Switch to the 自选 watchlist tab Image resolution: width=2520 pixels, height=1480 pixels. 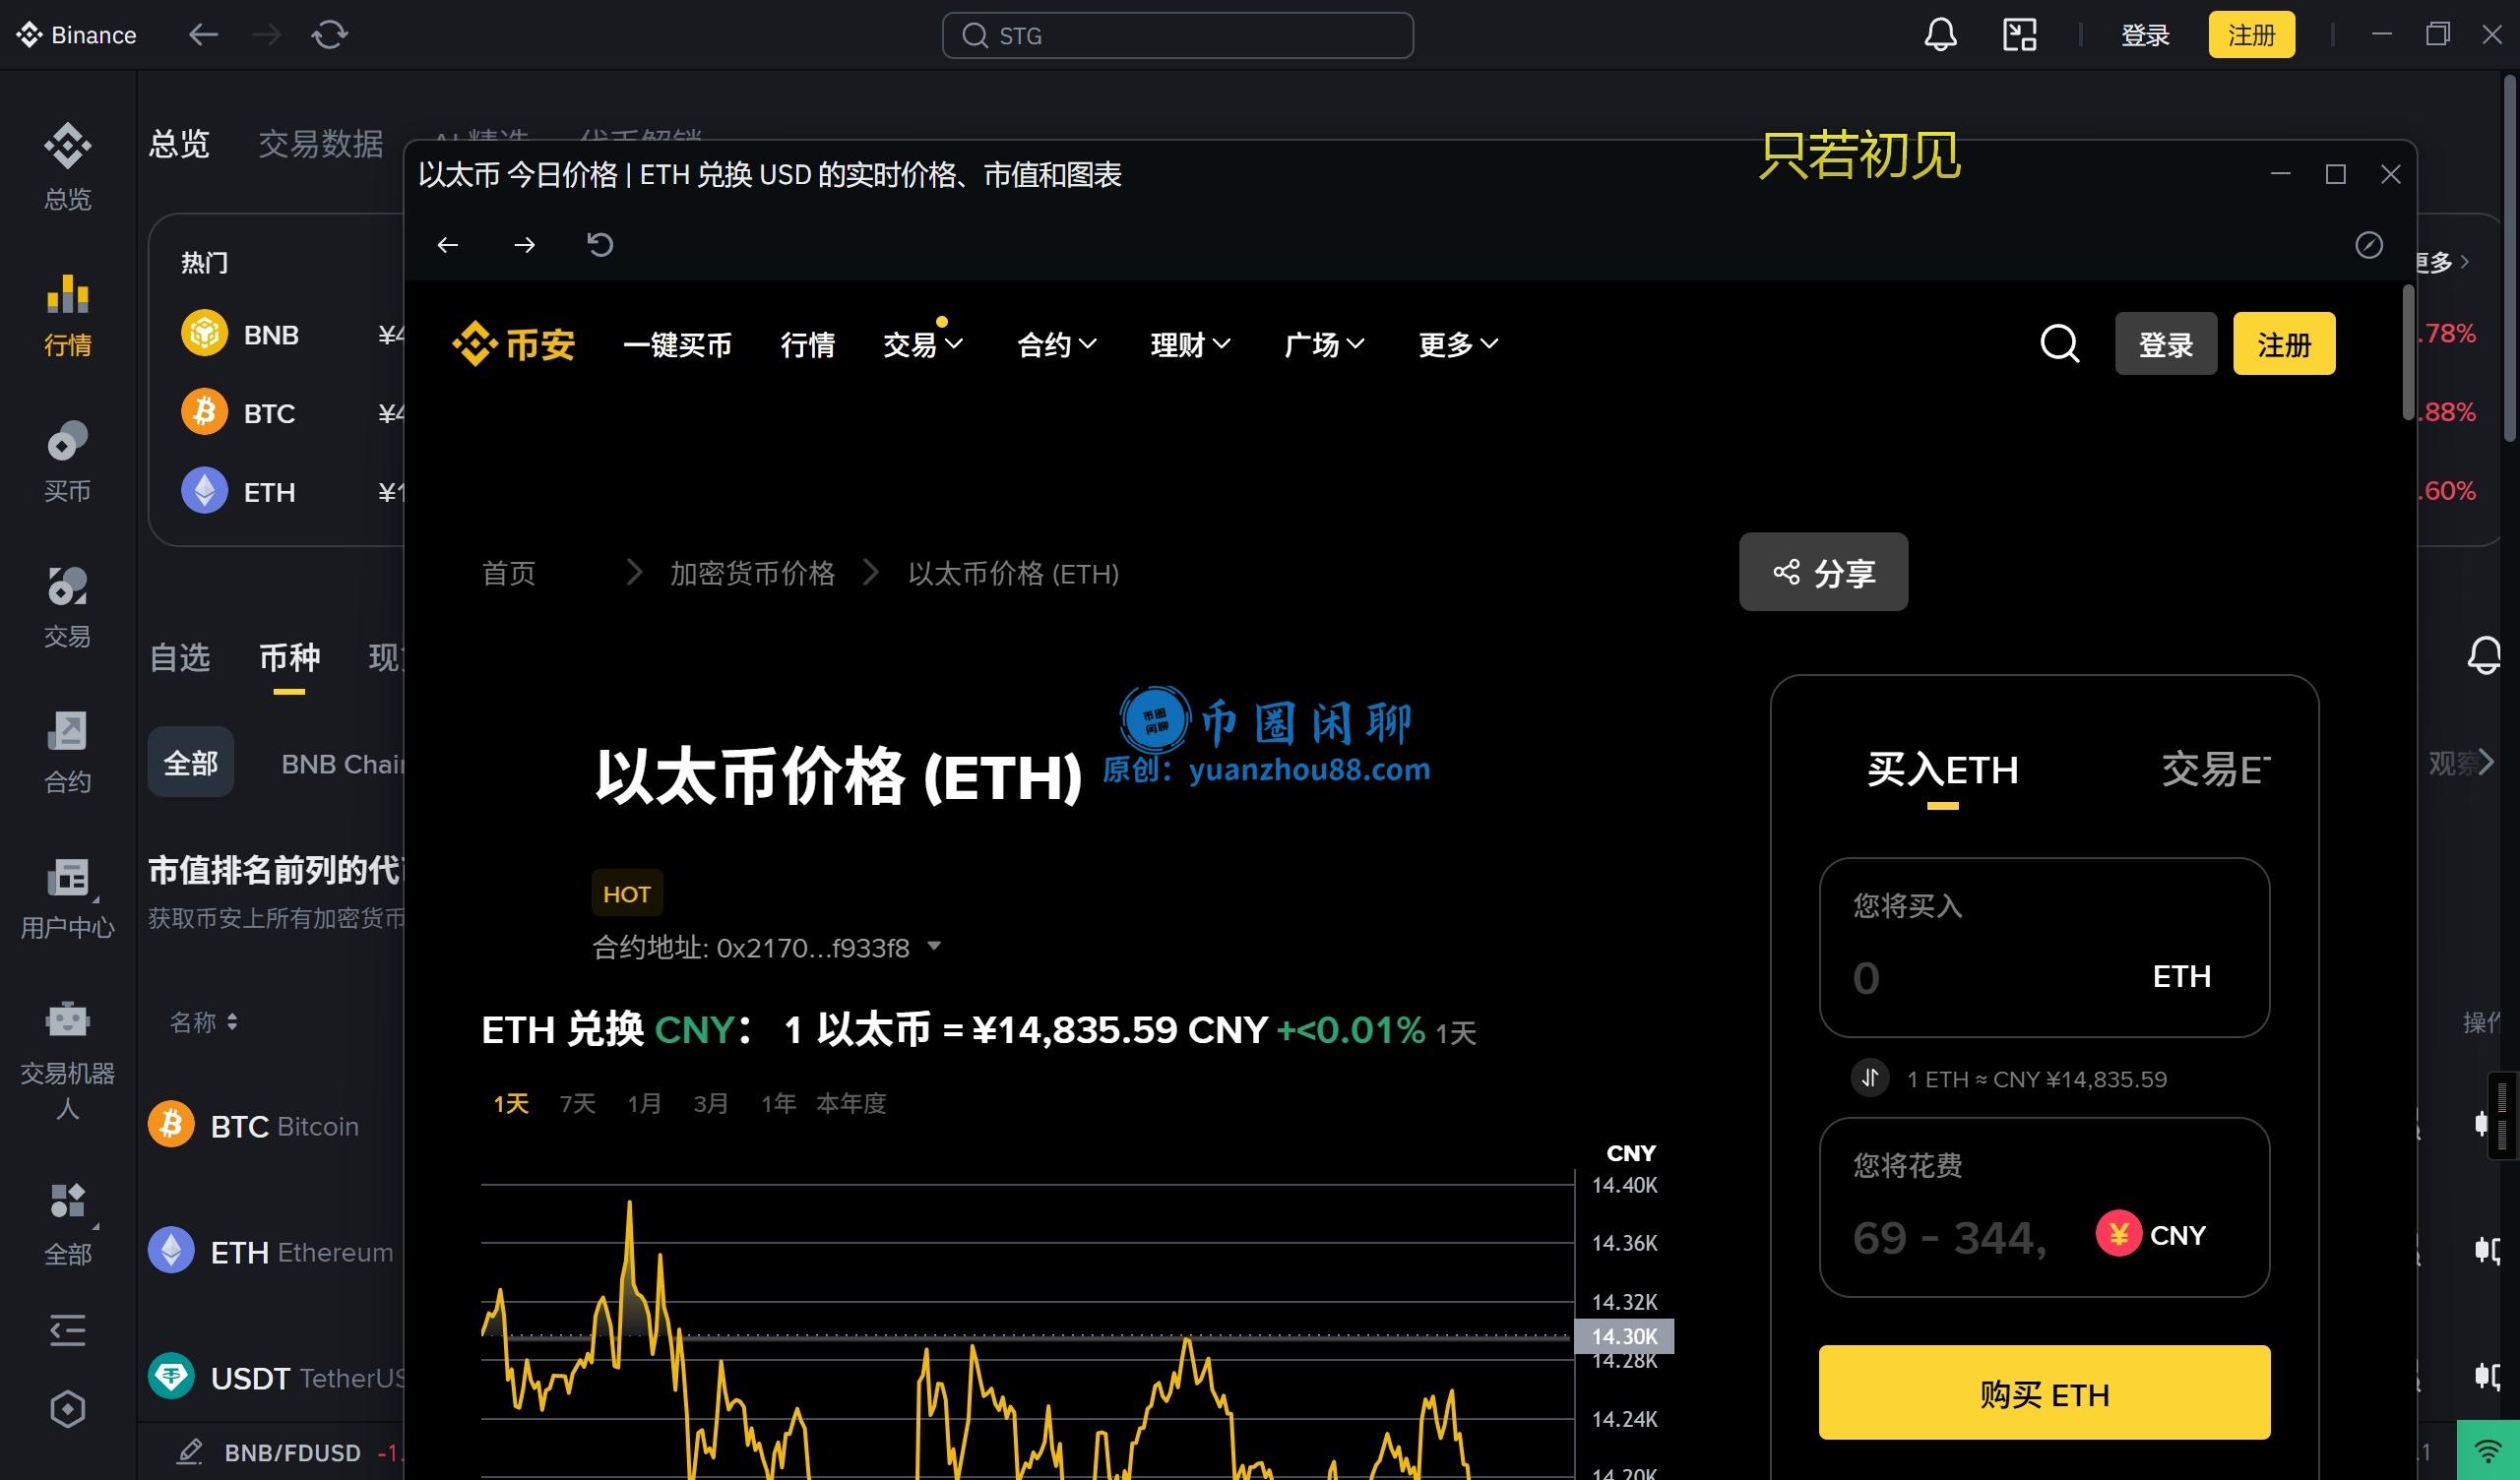[179, 657]
